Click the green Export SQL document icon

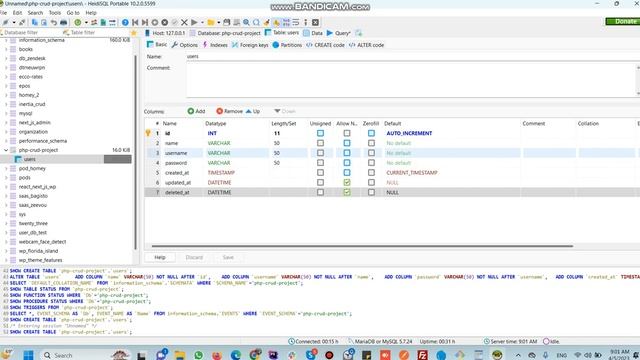pos(103,22)
